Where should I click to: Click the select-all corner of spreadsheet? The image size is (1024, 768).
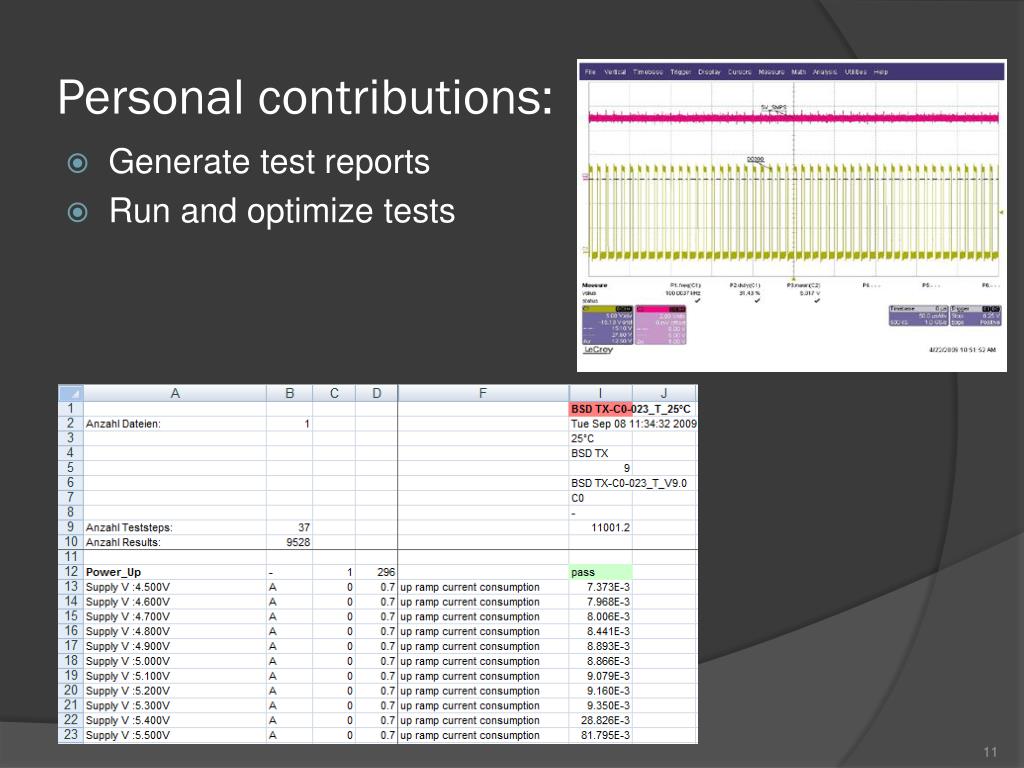point(71,393)
